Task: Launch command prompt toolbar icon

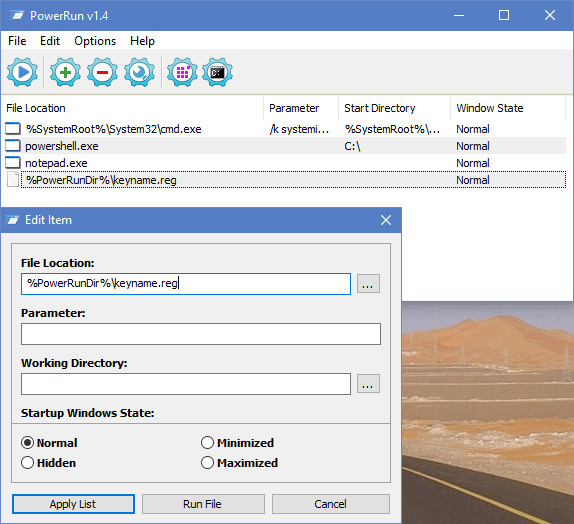Action: click(x=217, y=72)
